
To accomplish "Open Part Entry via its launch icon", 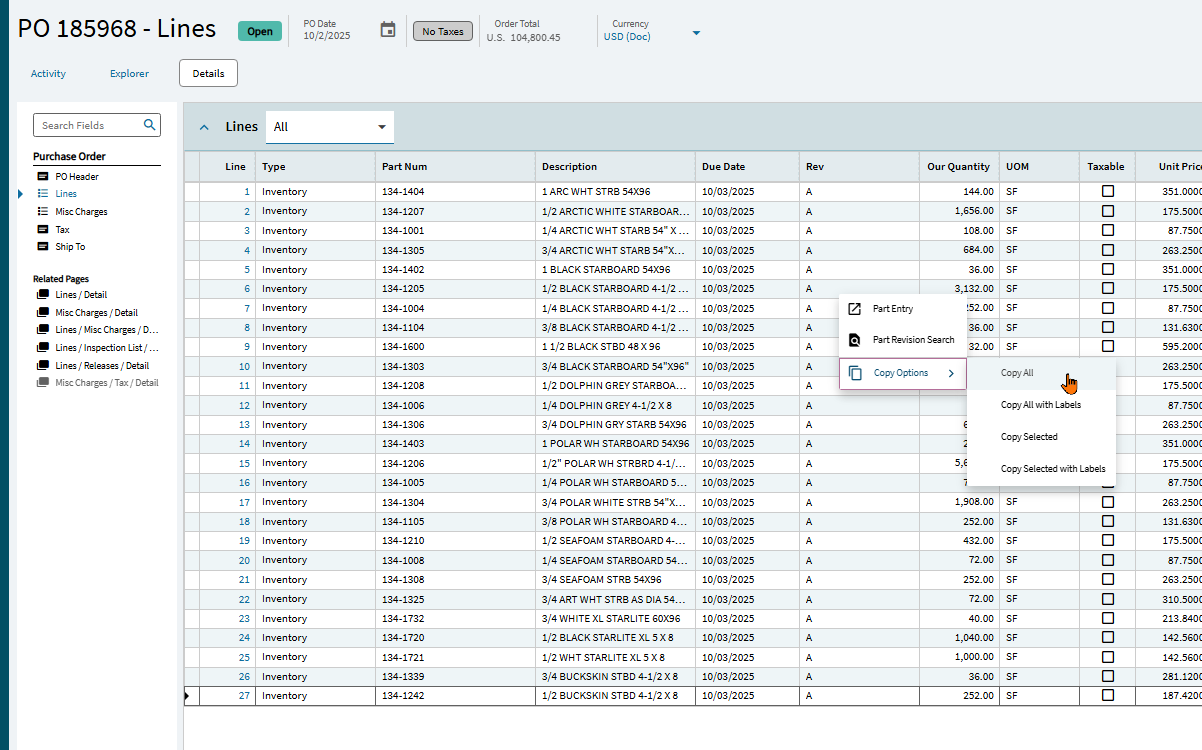I will point(855,309).
